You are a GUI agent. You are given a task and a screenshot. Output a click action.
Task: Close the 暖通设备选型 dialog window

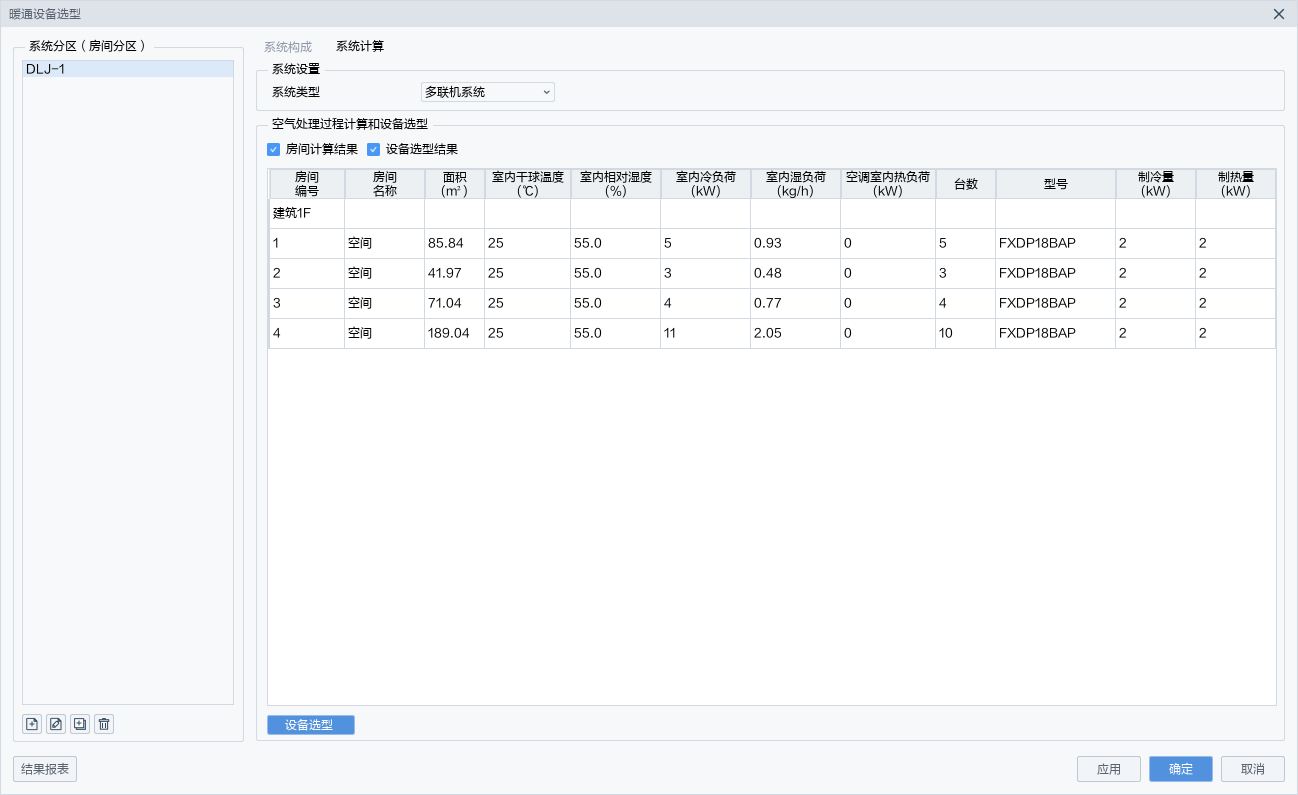[1278, 14]
